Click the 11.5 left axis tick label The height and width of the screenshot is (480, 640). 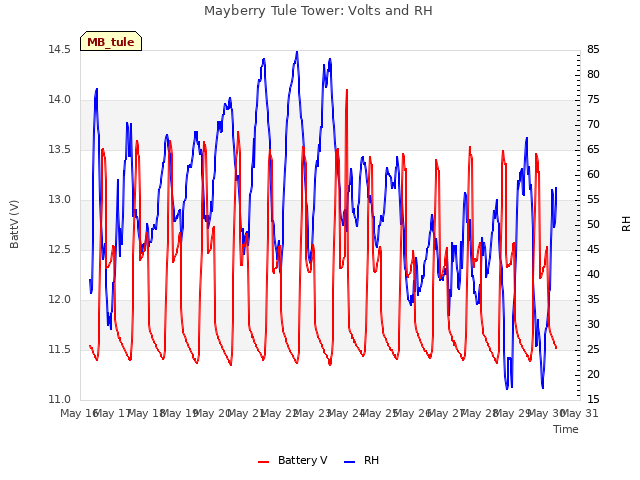(x=60, y=350)
